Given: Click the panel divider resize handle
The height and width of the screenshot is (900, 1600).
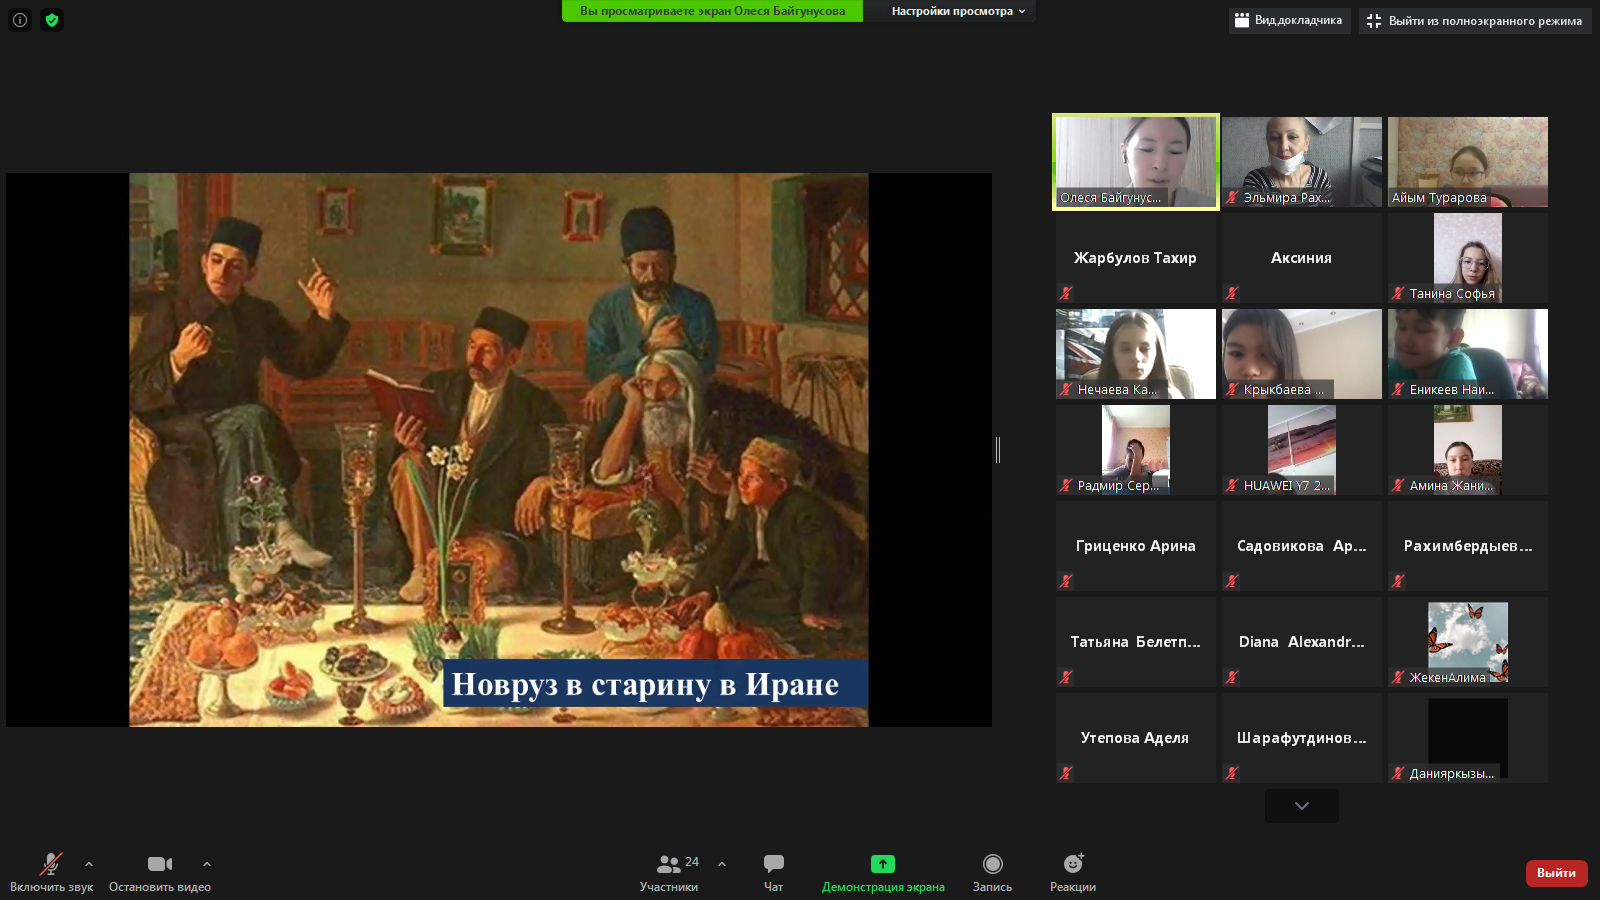Looking at the screenshot, I should (x=998, y=450).
